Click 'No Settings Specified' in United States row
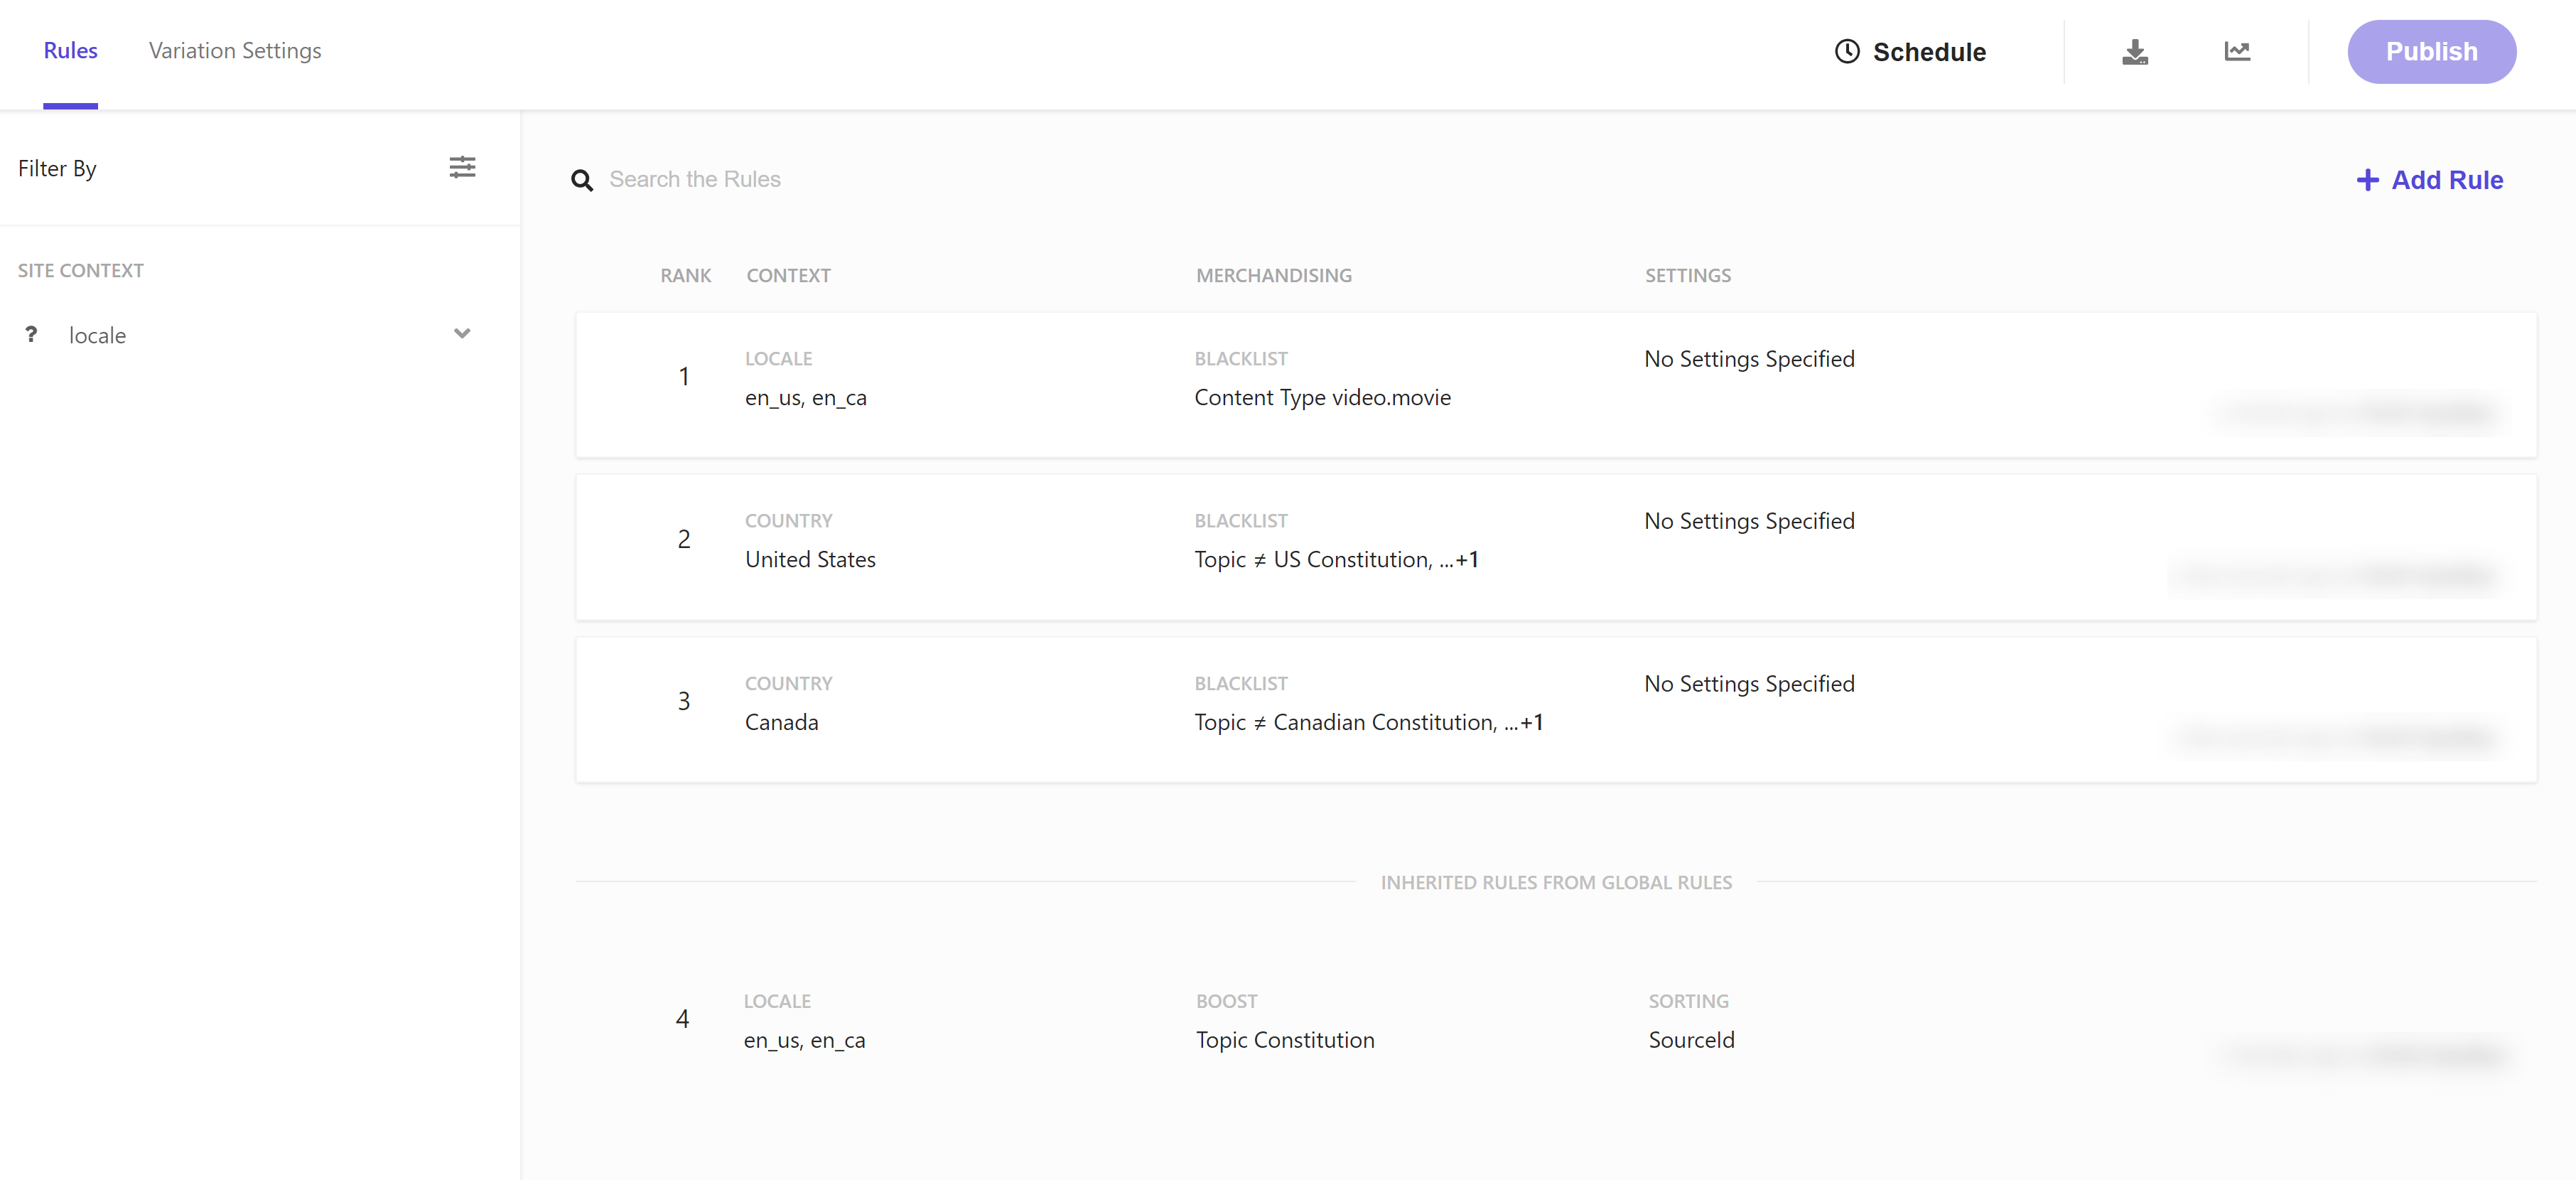 1749,521
